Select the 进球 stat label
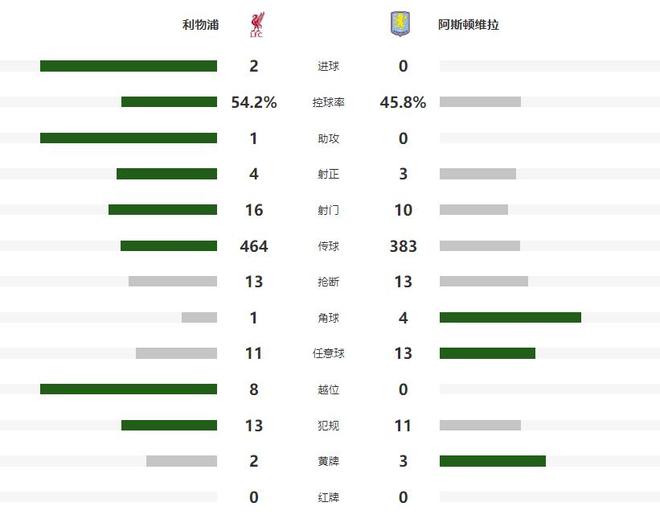 click(x=327, y=66)
